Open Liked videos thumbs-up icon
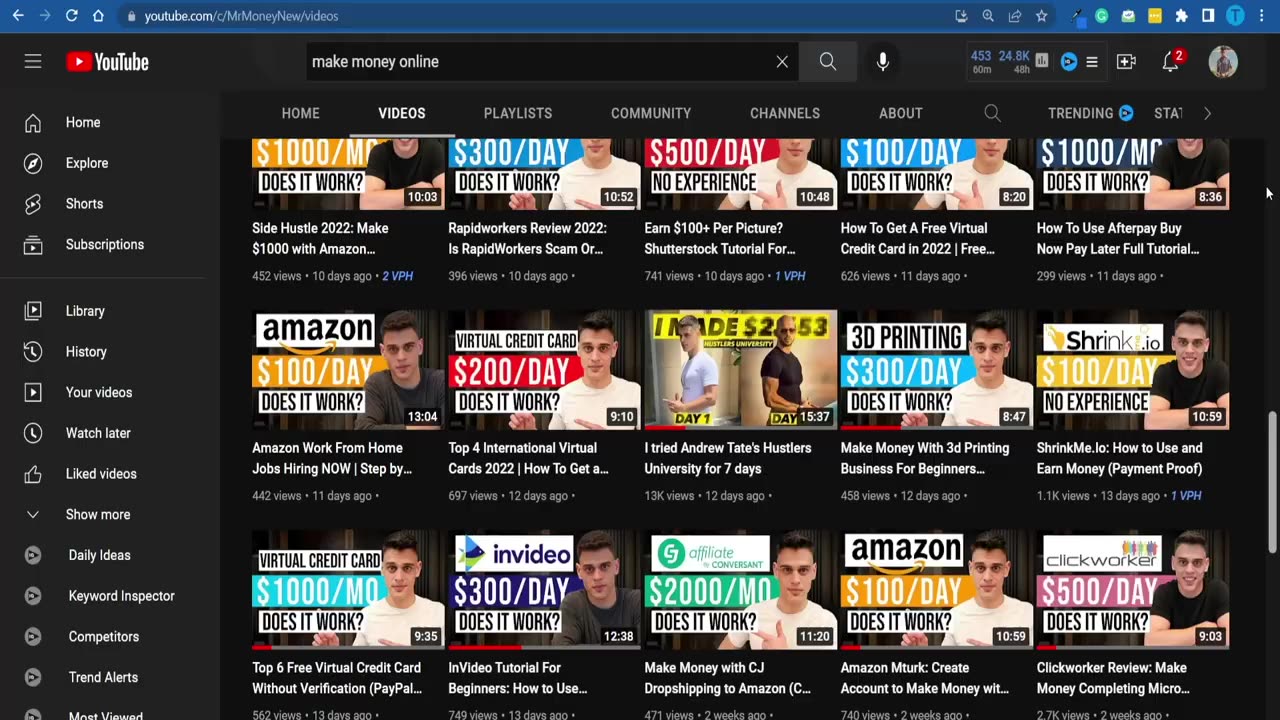The image size is (1280, 720). (x=33, y=474)
